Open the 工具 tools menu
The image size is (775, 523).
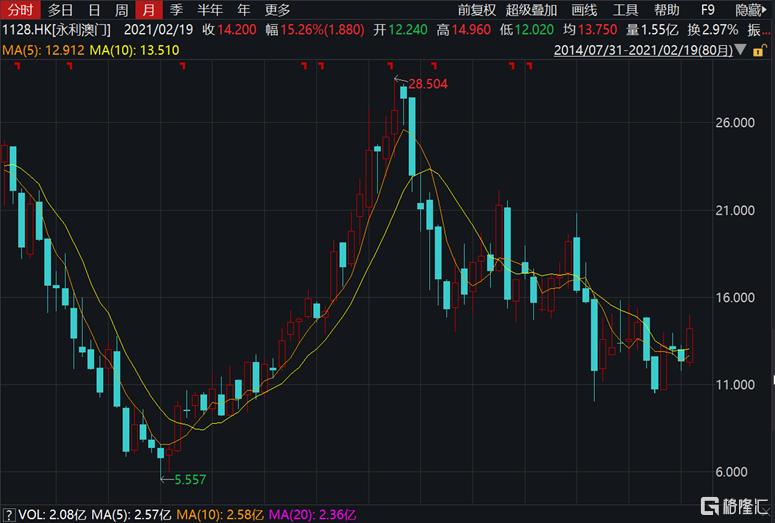pos(625,10)
